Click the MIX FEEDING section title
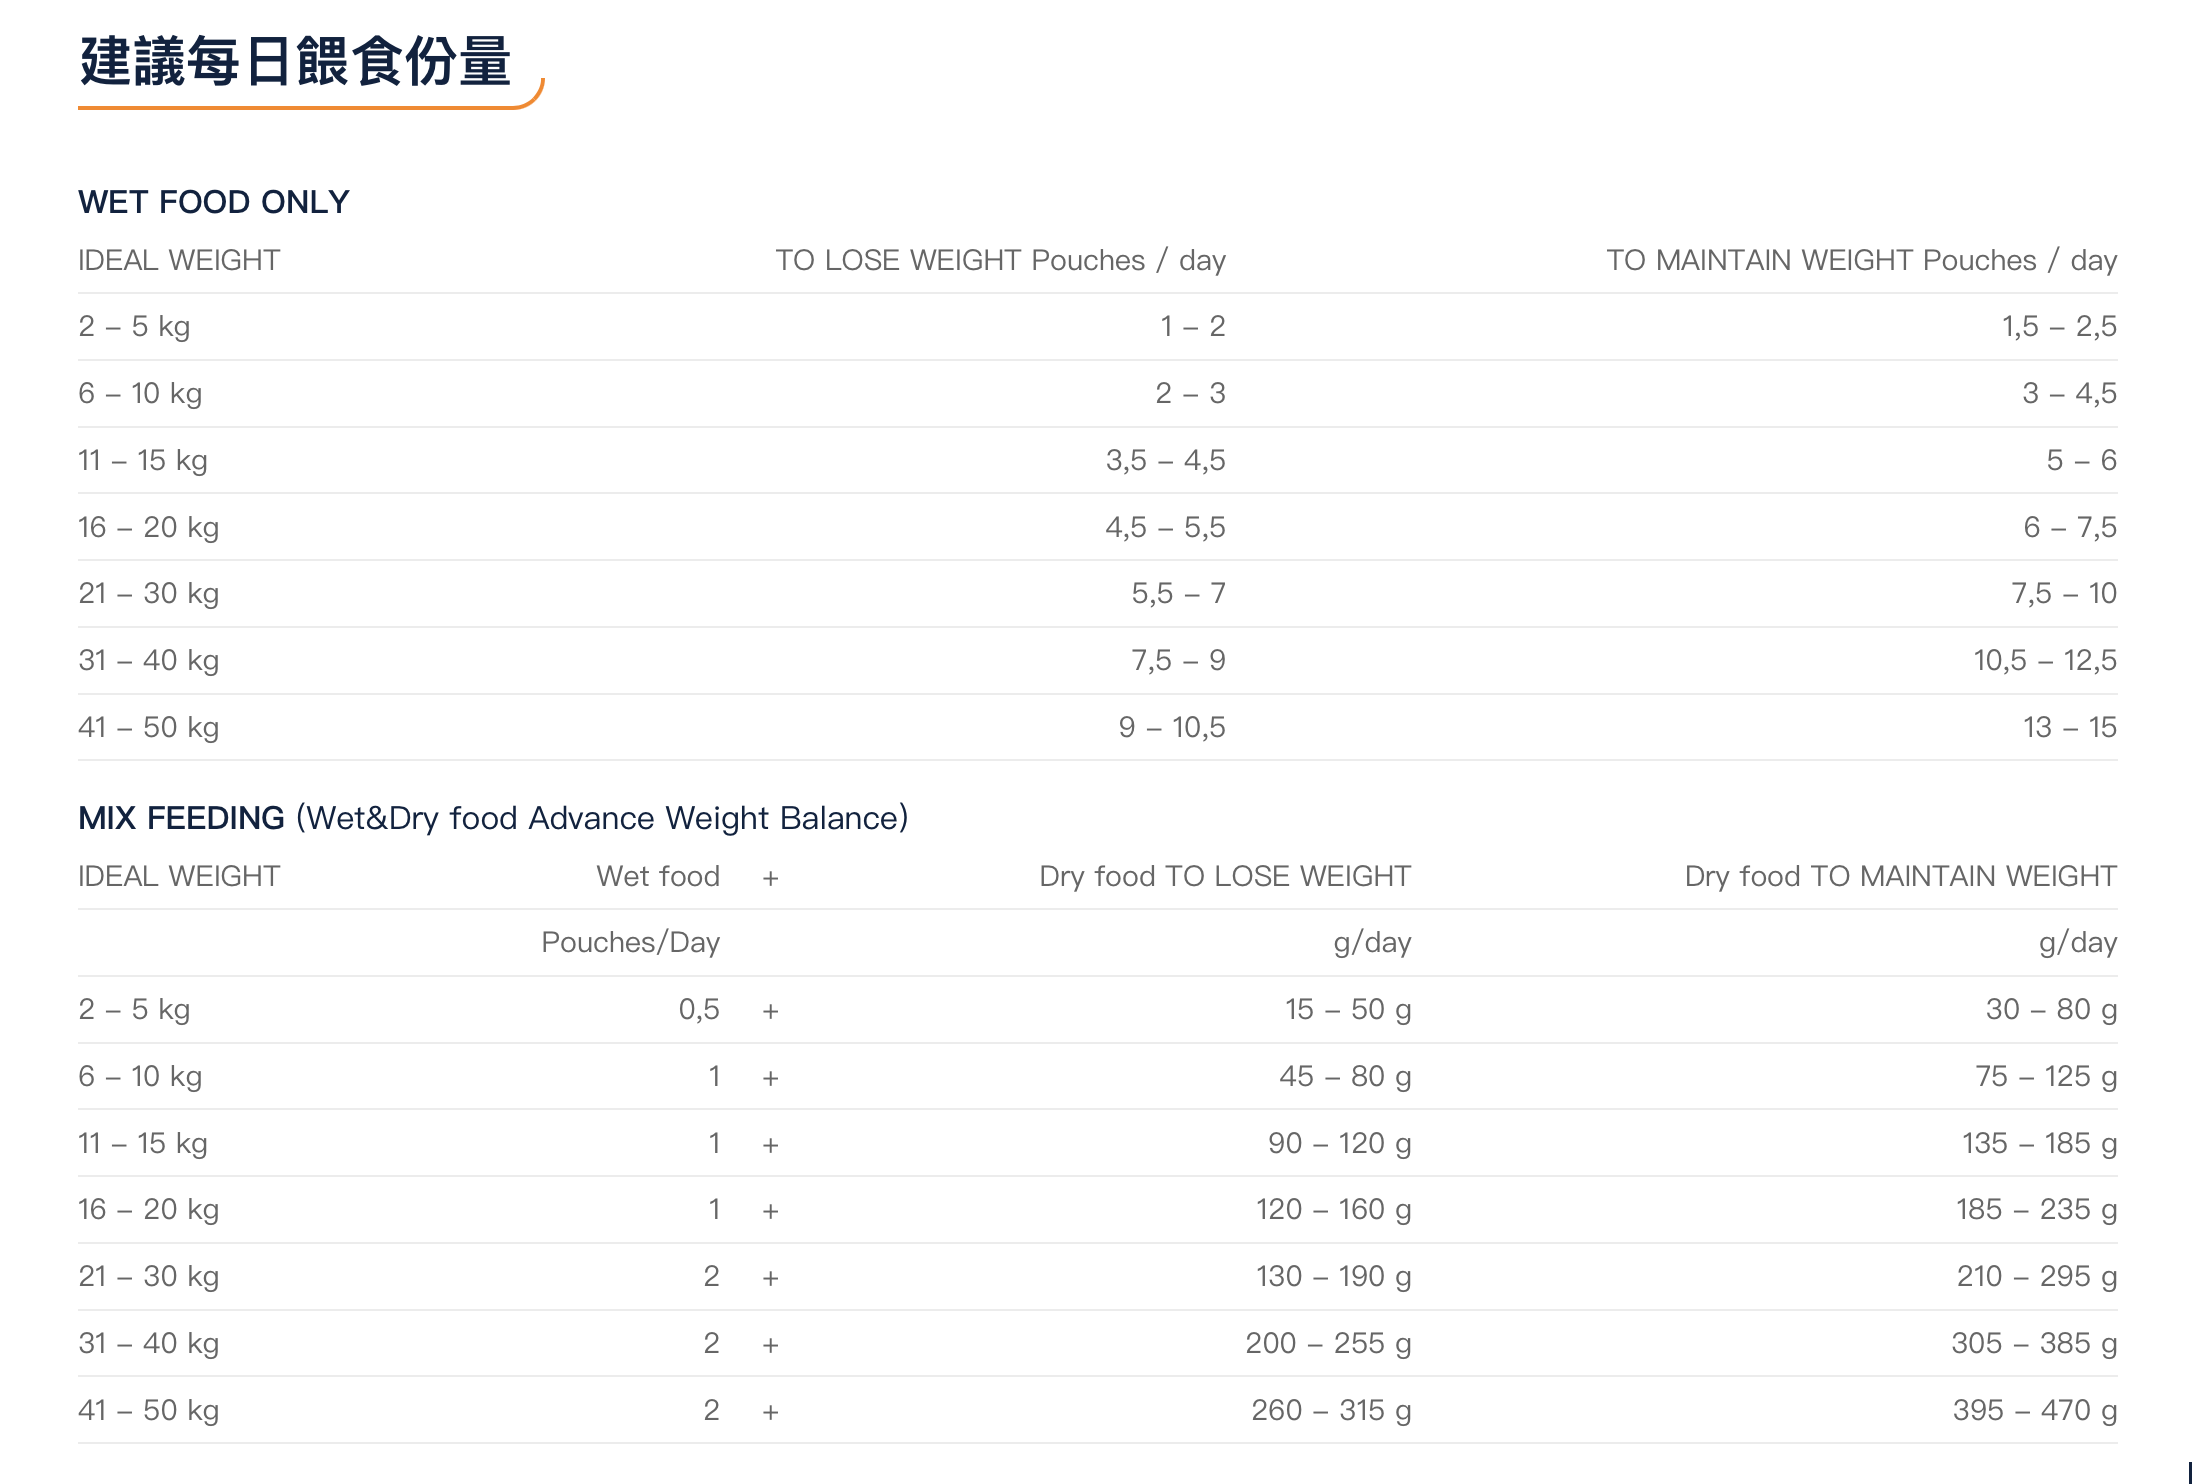The height and width of the screenshot is (1484, 2192). (181, 818)
